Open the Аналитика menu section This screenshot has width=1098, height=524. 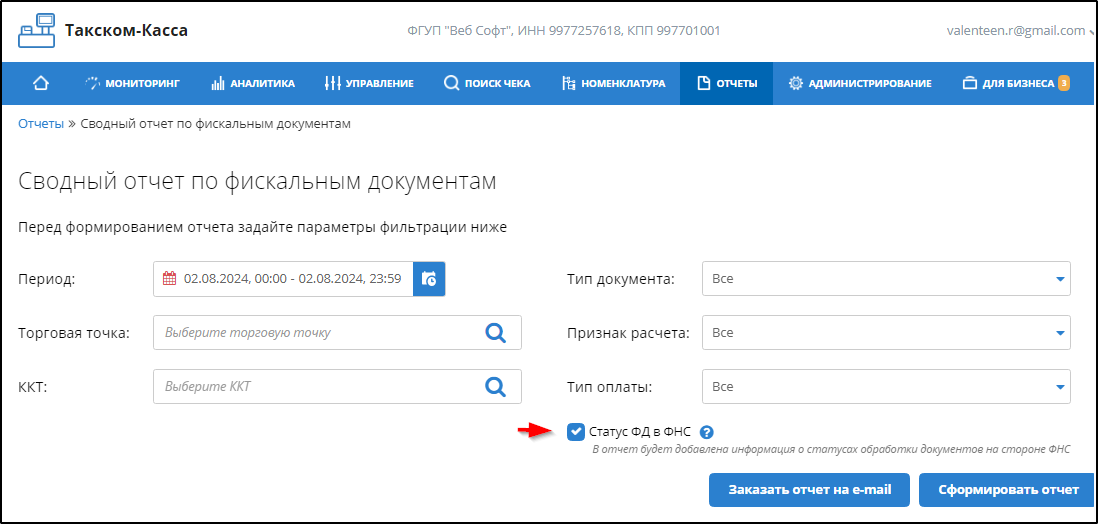(253, 83)
